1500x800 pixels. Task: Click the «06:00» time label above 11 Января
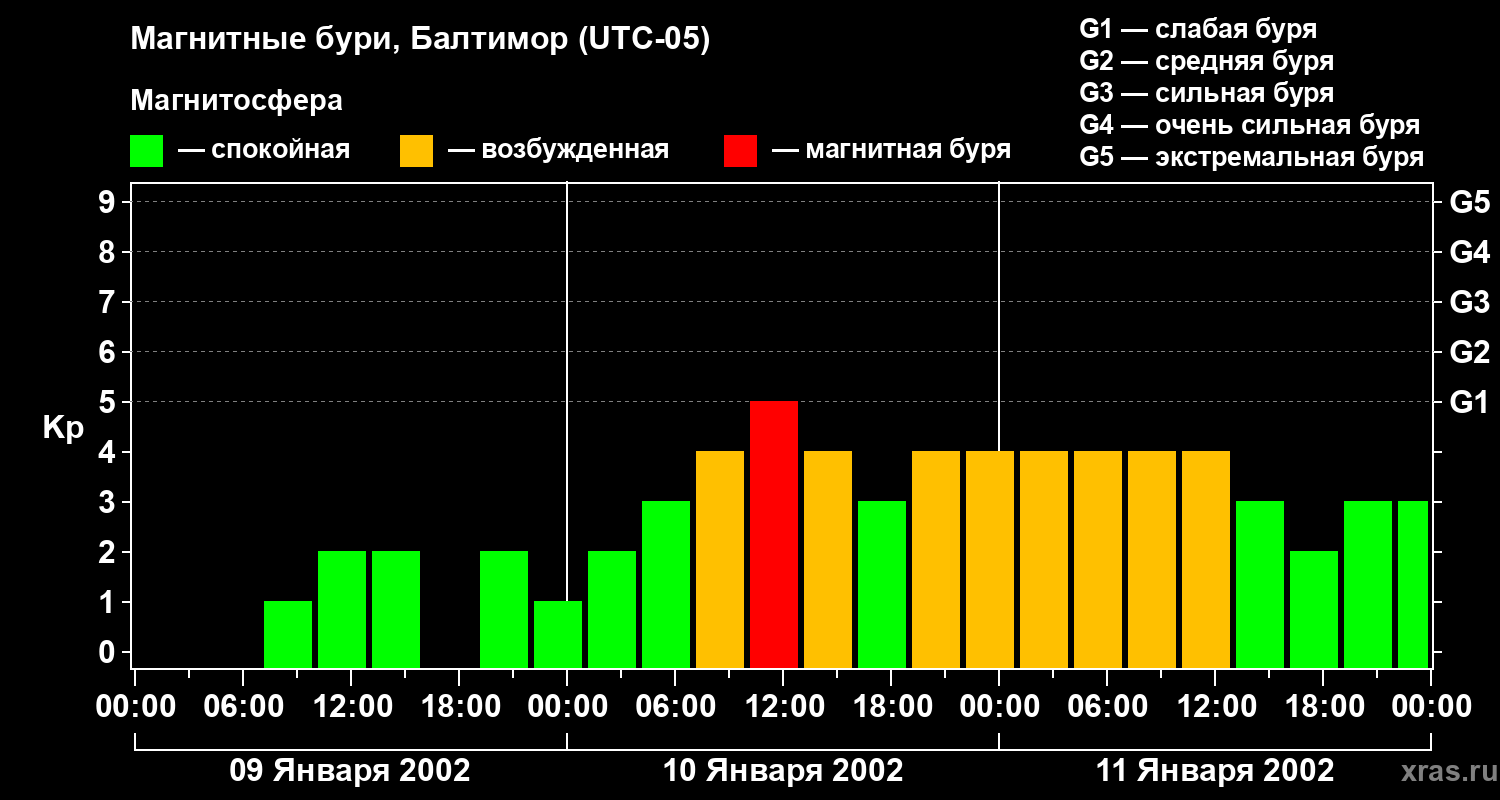1107,706
